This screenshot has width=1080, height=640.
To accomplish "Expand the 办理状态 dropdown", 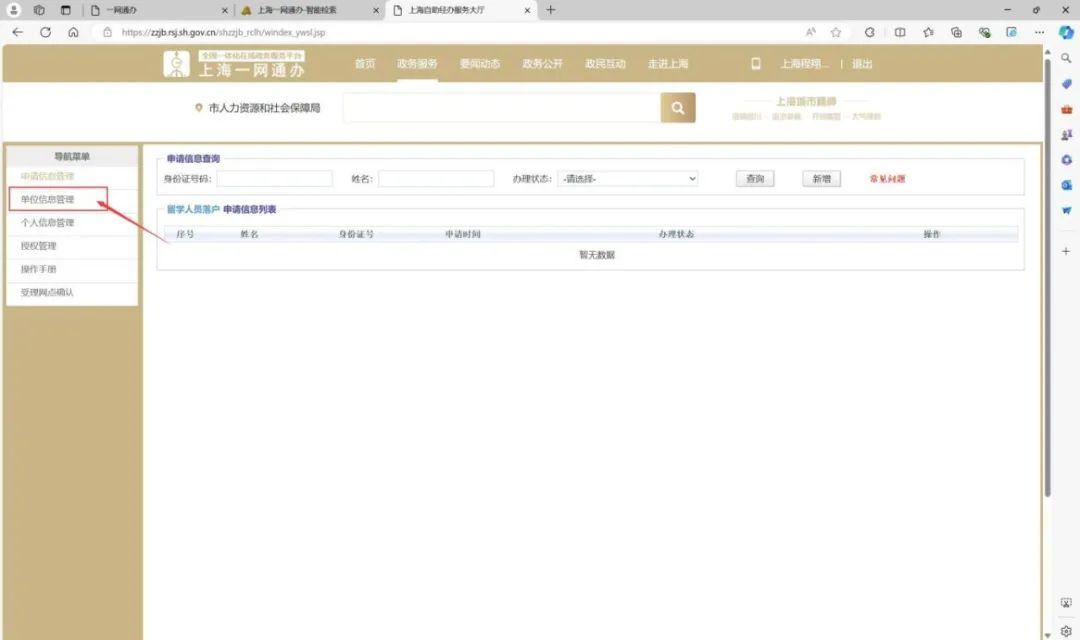I will tap(628, 179).
